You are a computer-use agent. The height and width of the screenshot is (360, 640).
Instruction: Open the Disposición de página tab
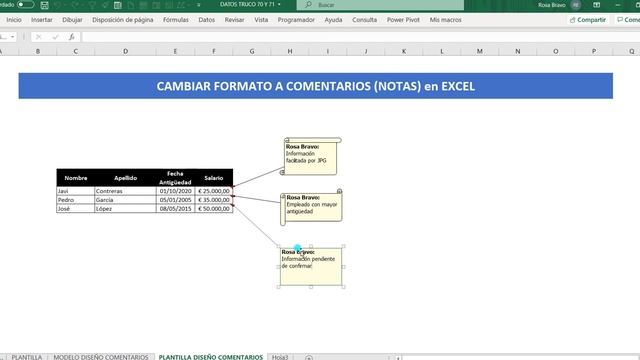point(122,20)
